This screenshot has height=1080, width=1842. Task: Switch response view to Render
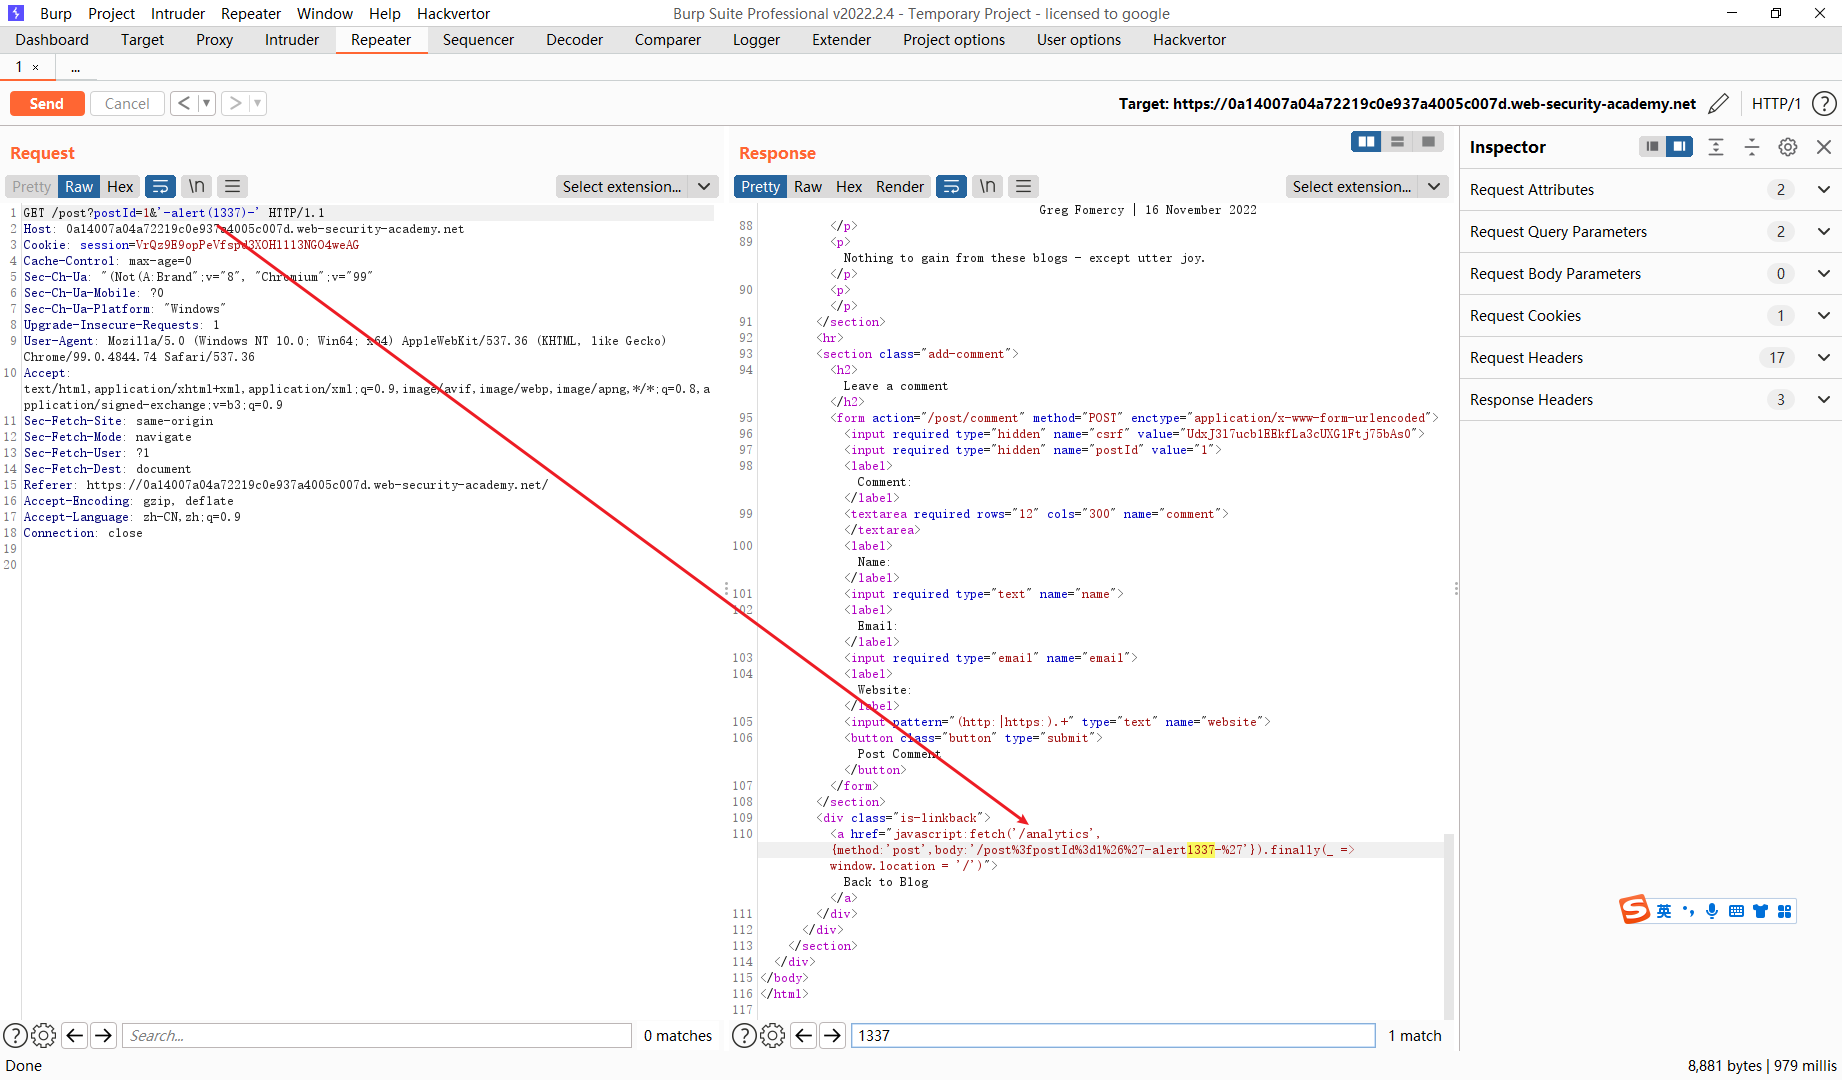(x=900, y=187)
